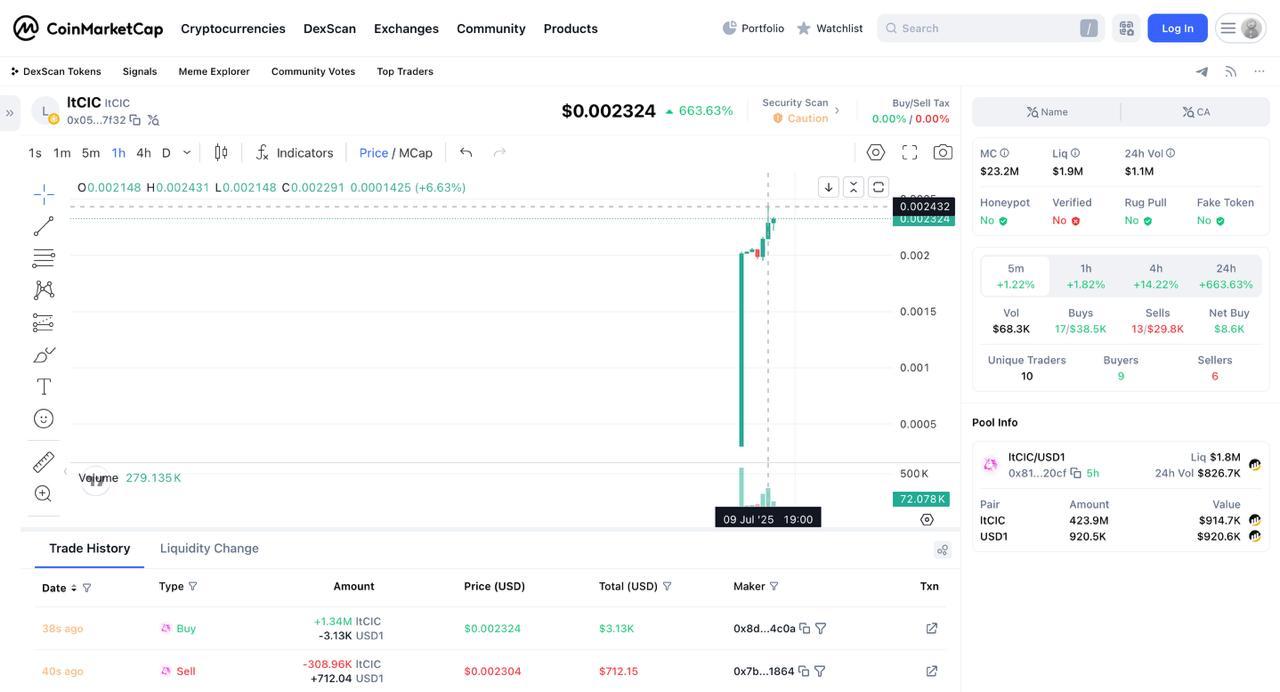Toggle Name display in the header switch
This screenshot has width=1280, height=692.
[1047, 112]
